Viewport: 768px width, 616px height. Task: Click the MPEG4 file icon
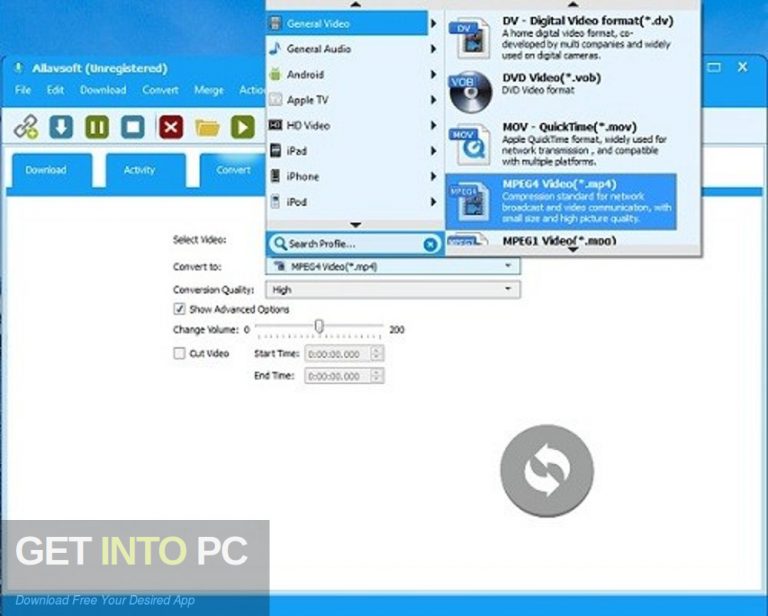pos(469,201)
